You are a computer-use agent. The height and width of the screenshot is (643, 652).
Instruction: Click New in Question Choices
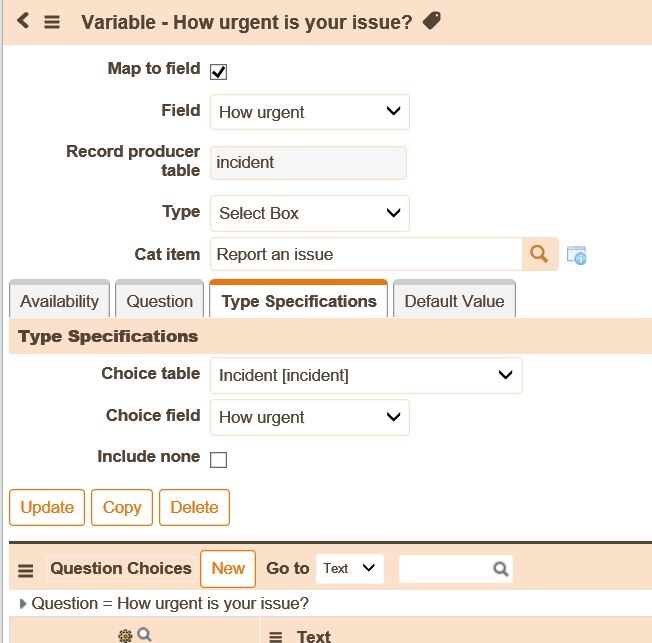228,568
